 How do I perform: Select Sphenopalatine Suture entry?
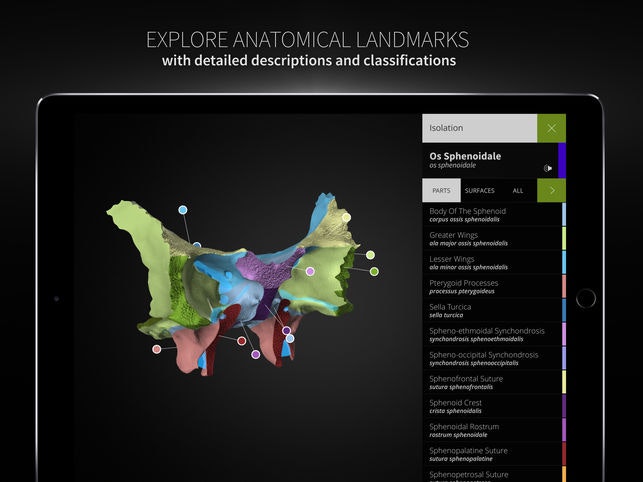coord(492,454)
